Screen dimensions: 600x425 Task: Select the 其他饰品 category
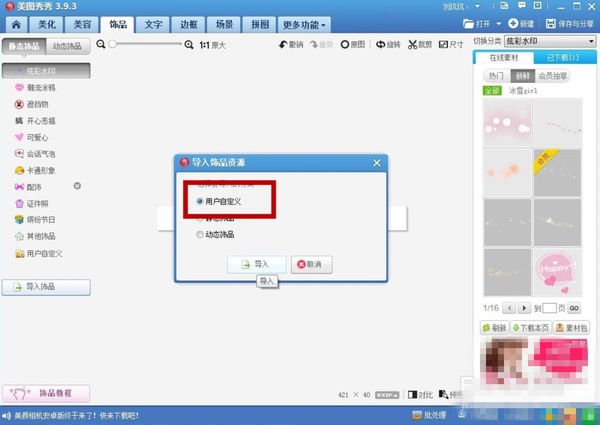point(35,236)
